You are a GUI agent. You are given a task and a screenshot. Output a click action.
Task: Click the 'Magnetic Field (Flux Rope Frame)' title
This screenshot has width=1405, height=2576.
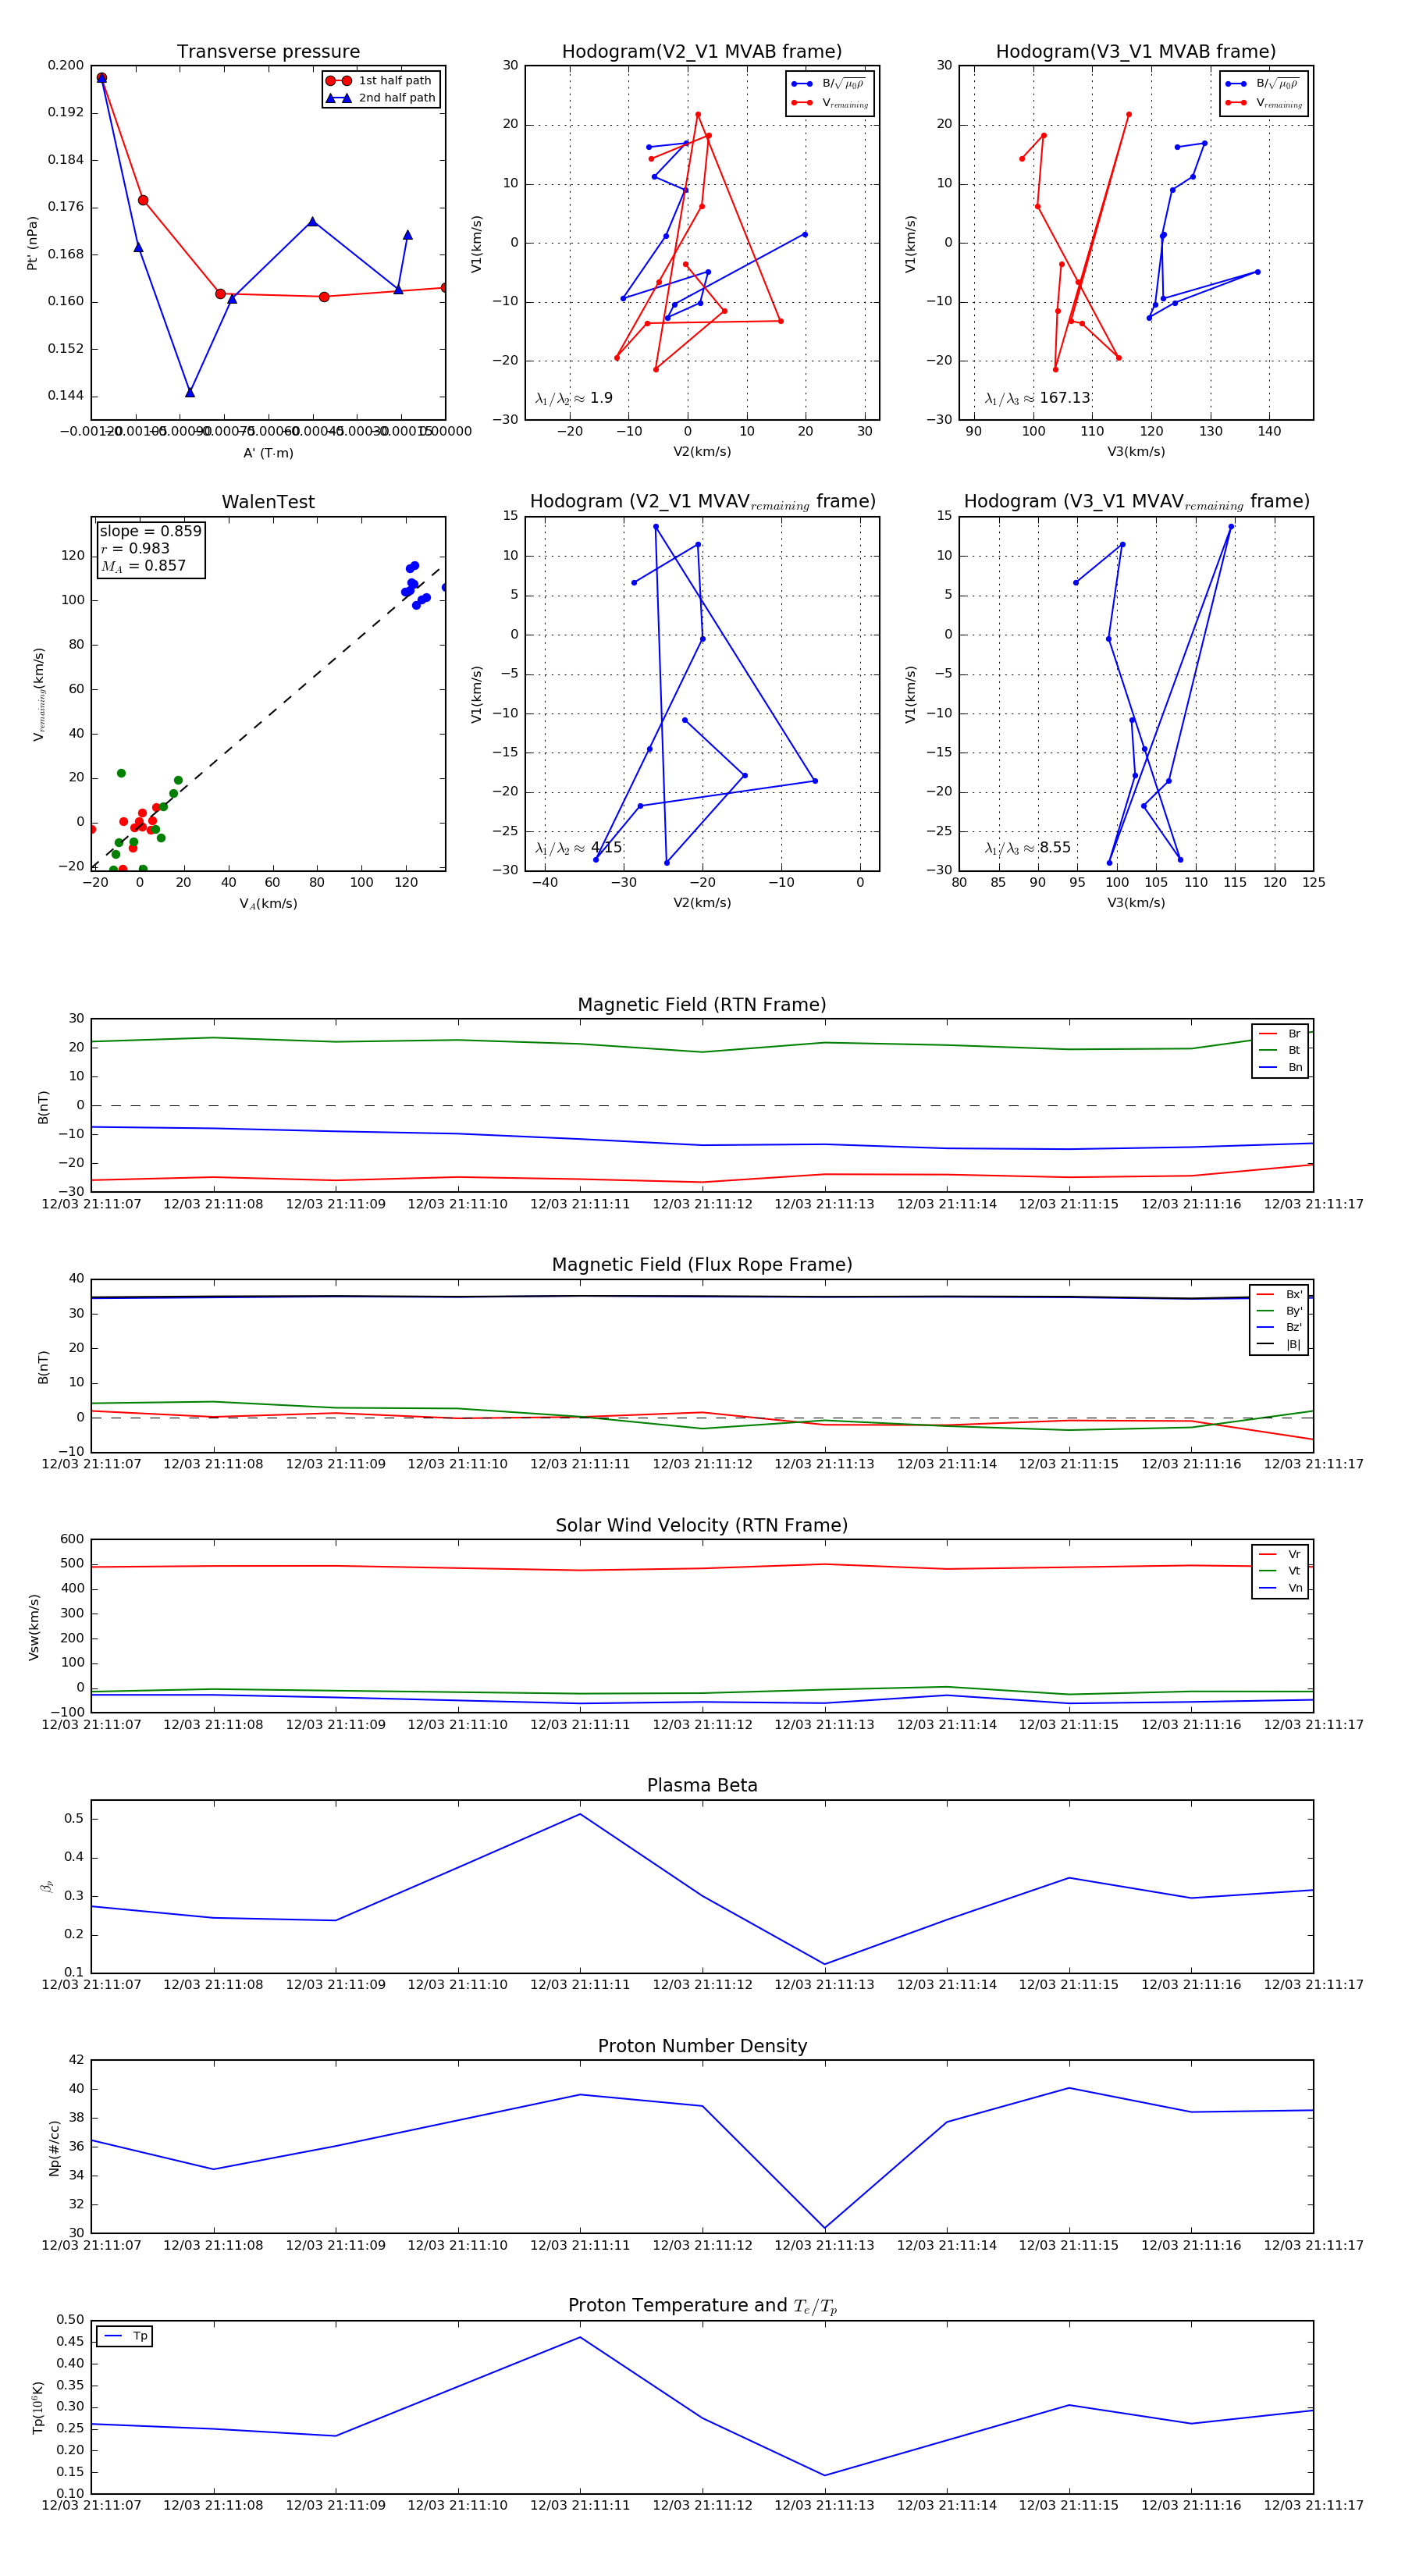(x=702, y=1265)
